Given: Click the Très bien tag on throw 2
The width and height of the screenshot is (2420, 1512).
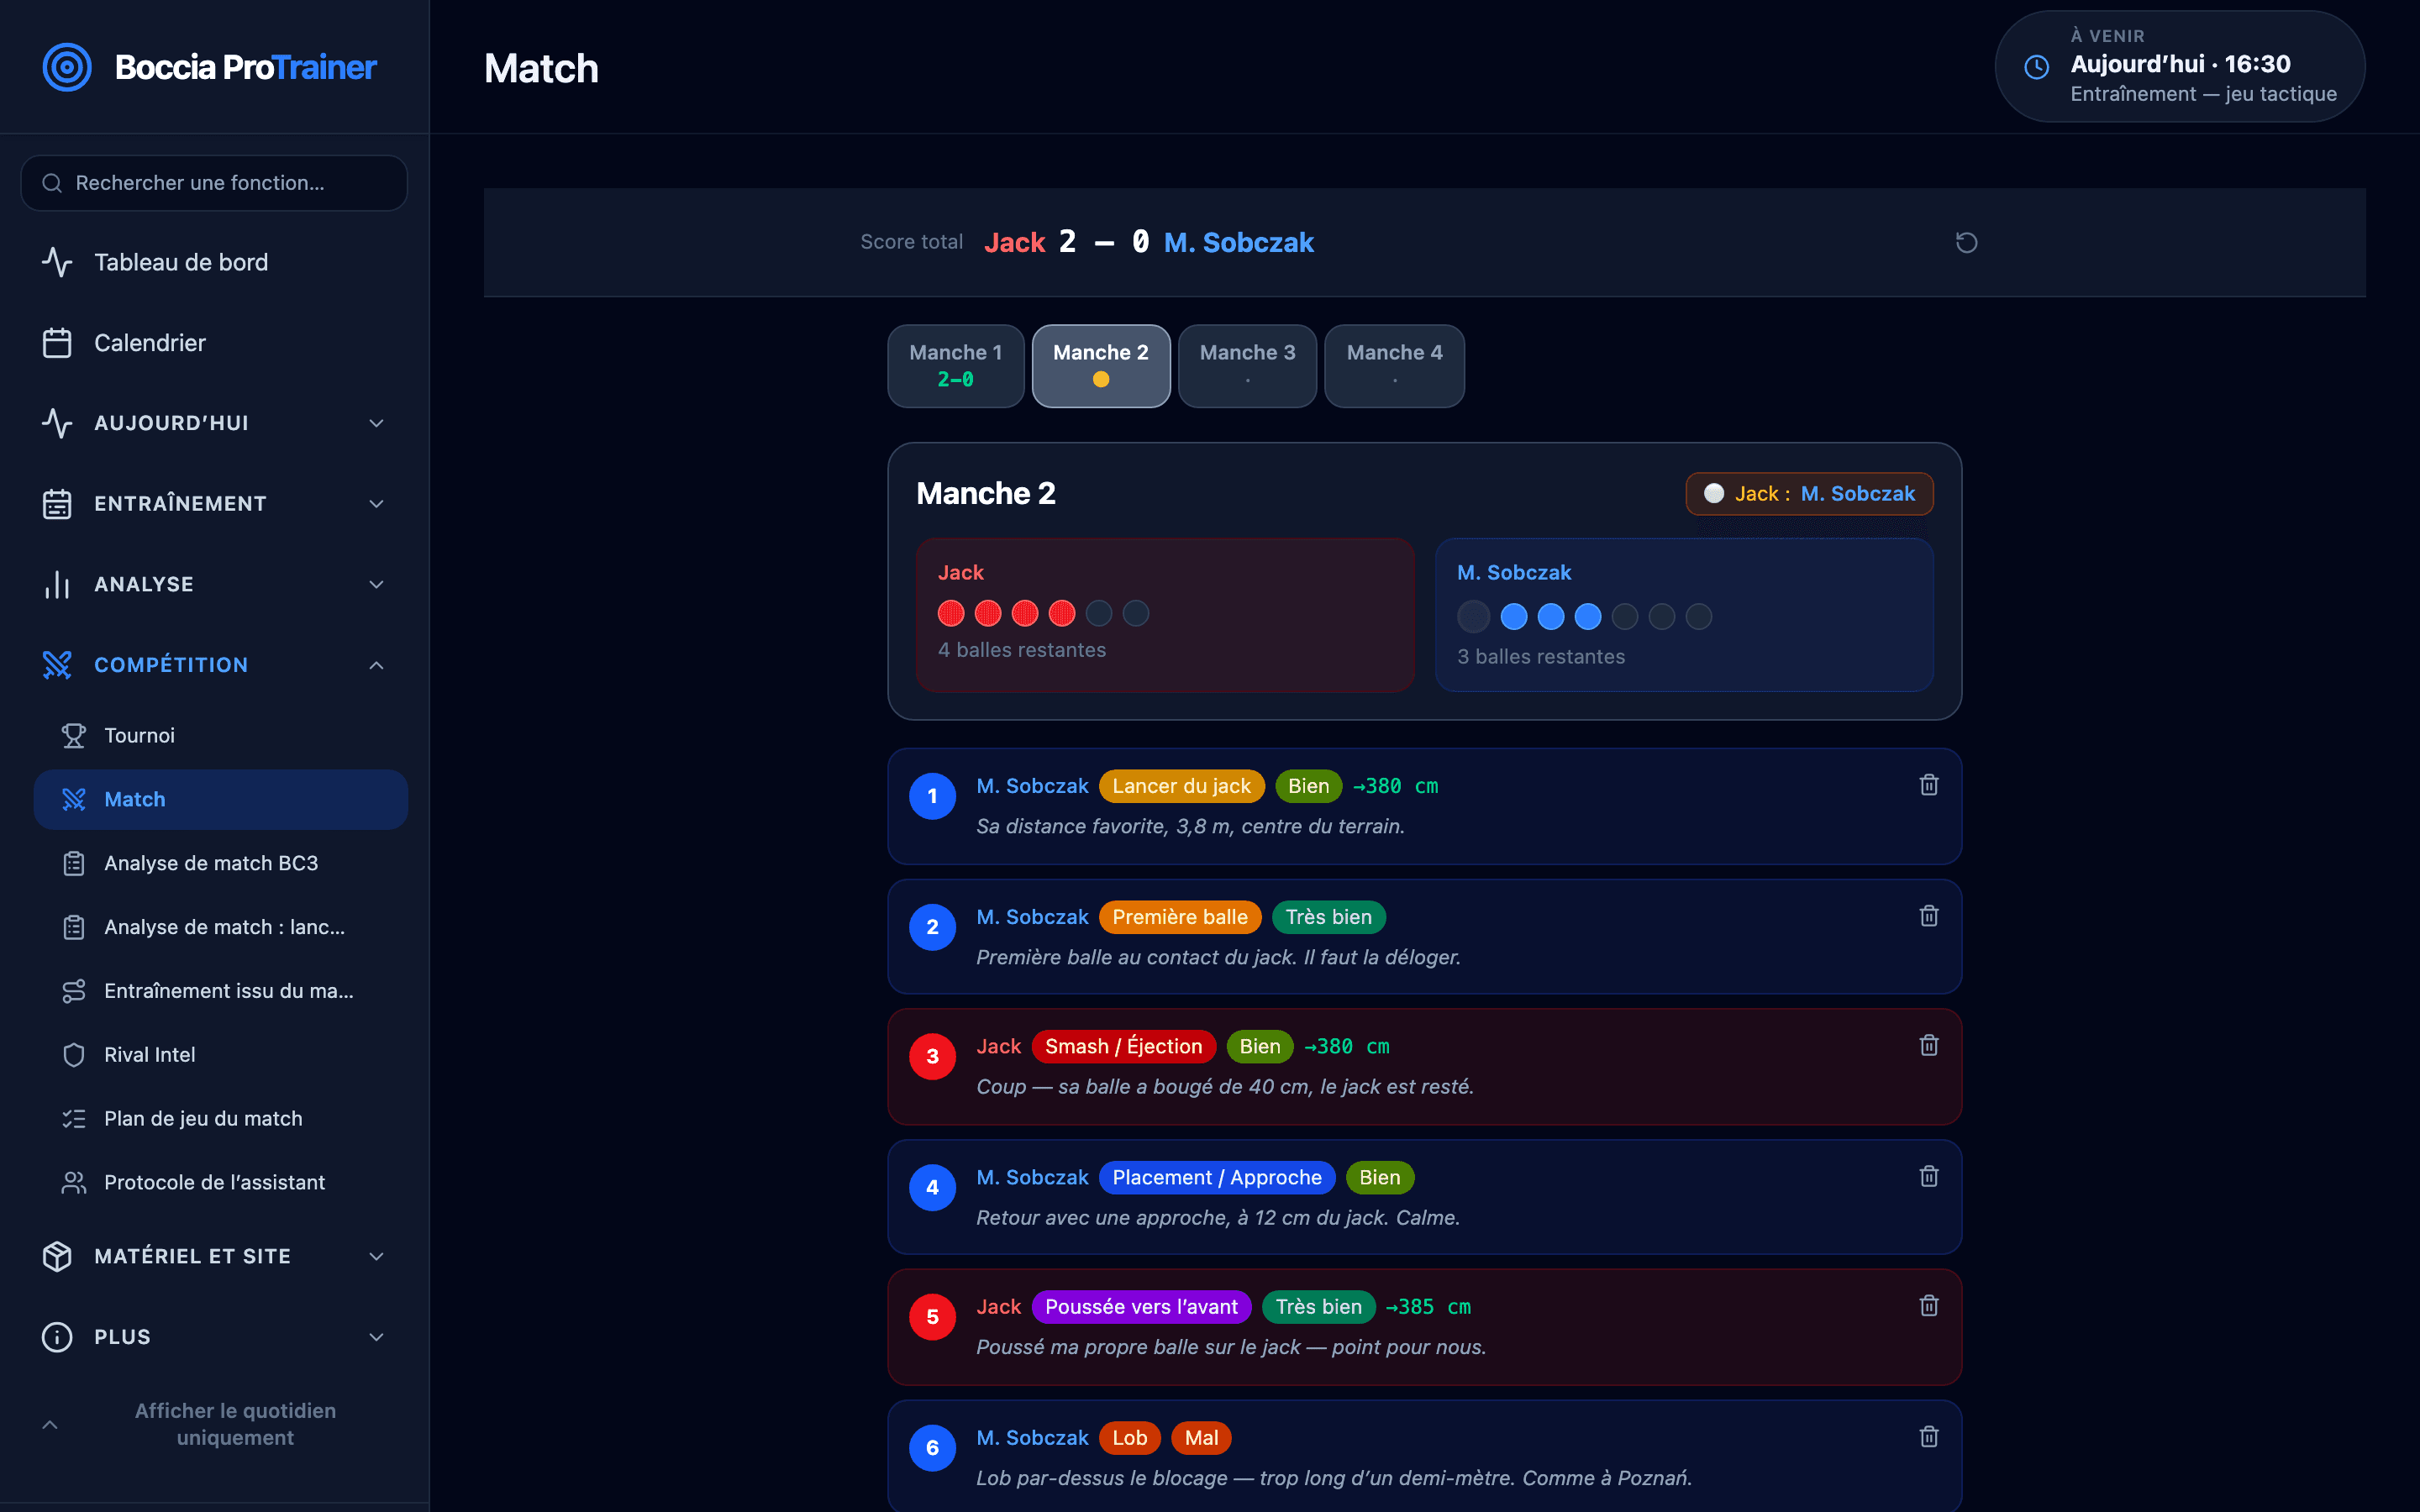Looking at the screenshot, I should [1328, 917].
